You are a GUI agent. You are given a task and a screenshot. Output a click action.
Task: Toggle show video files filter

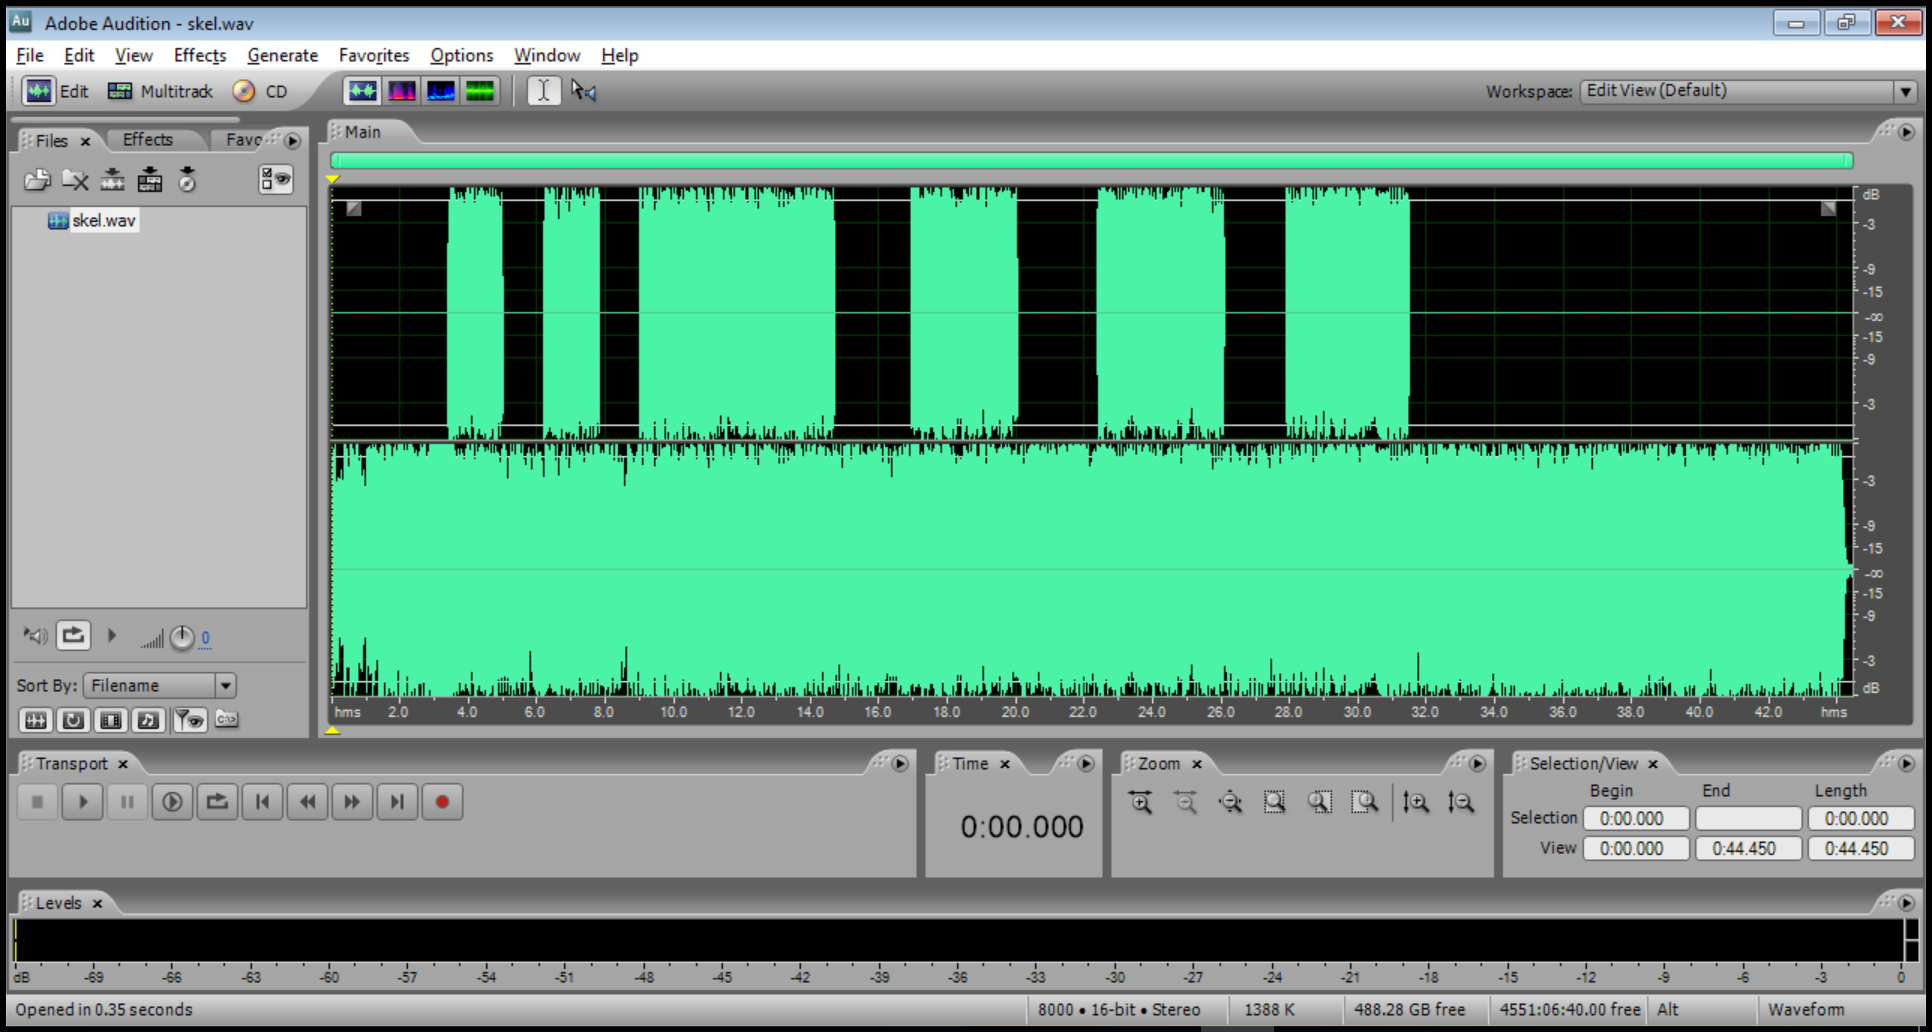pos(111,720)
